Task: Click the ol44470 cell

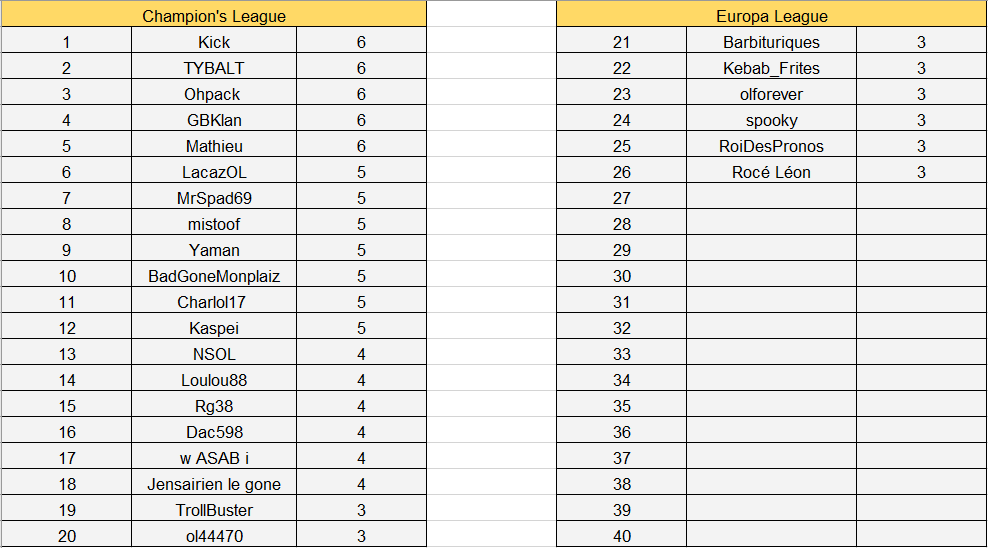Action: pyautogui.click(x=214, y=536)
